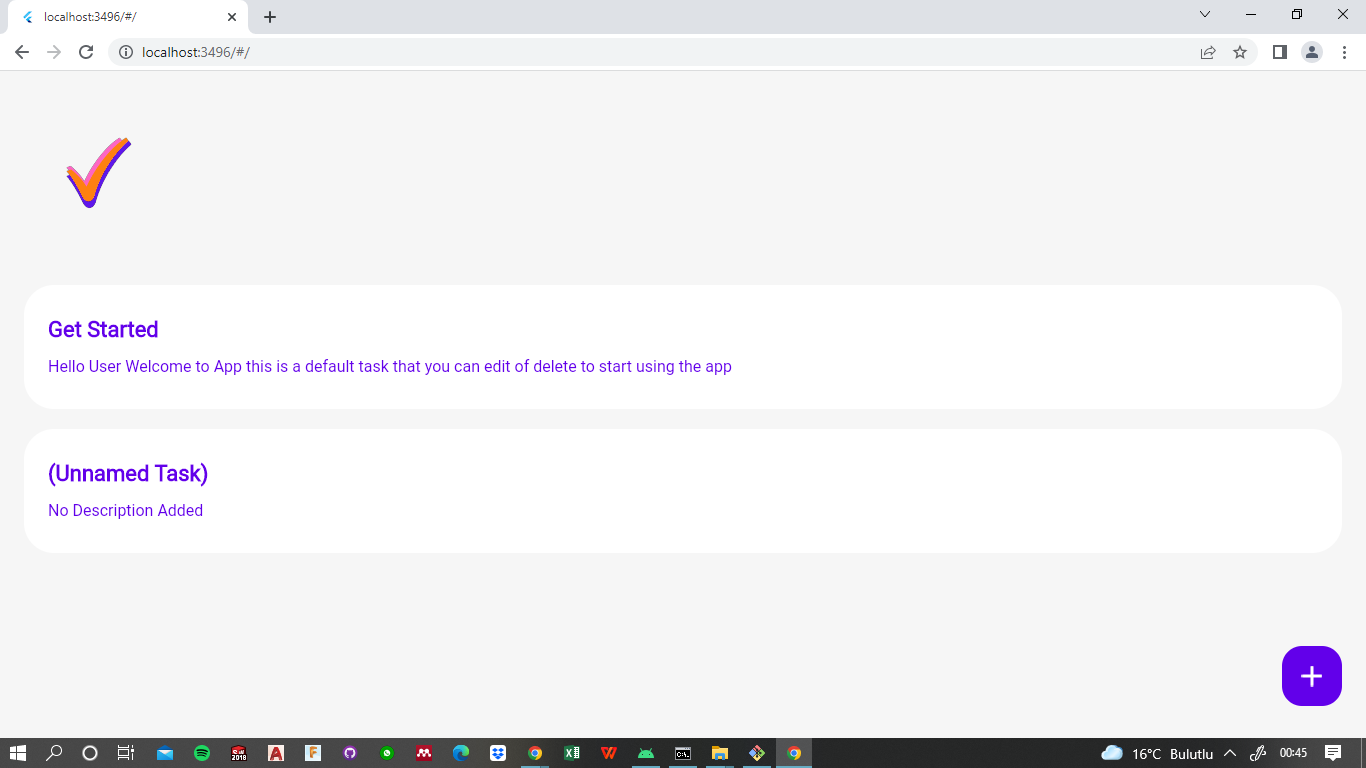Open a new browser tab
Screen dimensions: 1366x768
(270, 17)
